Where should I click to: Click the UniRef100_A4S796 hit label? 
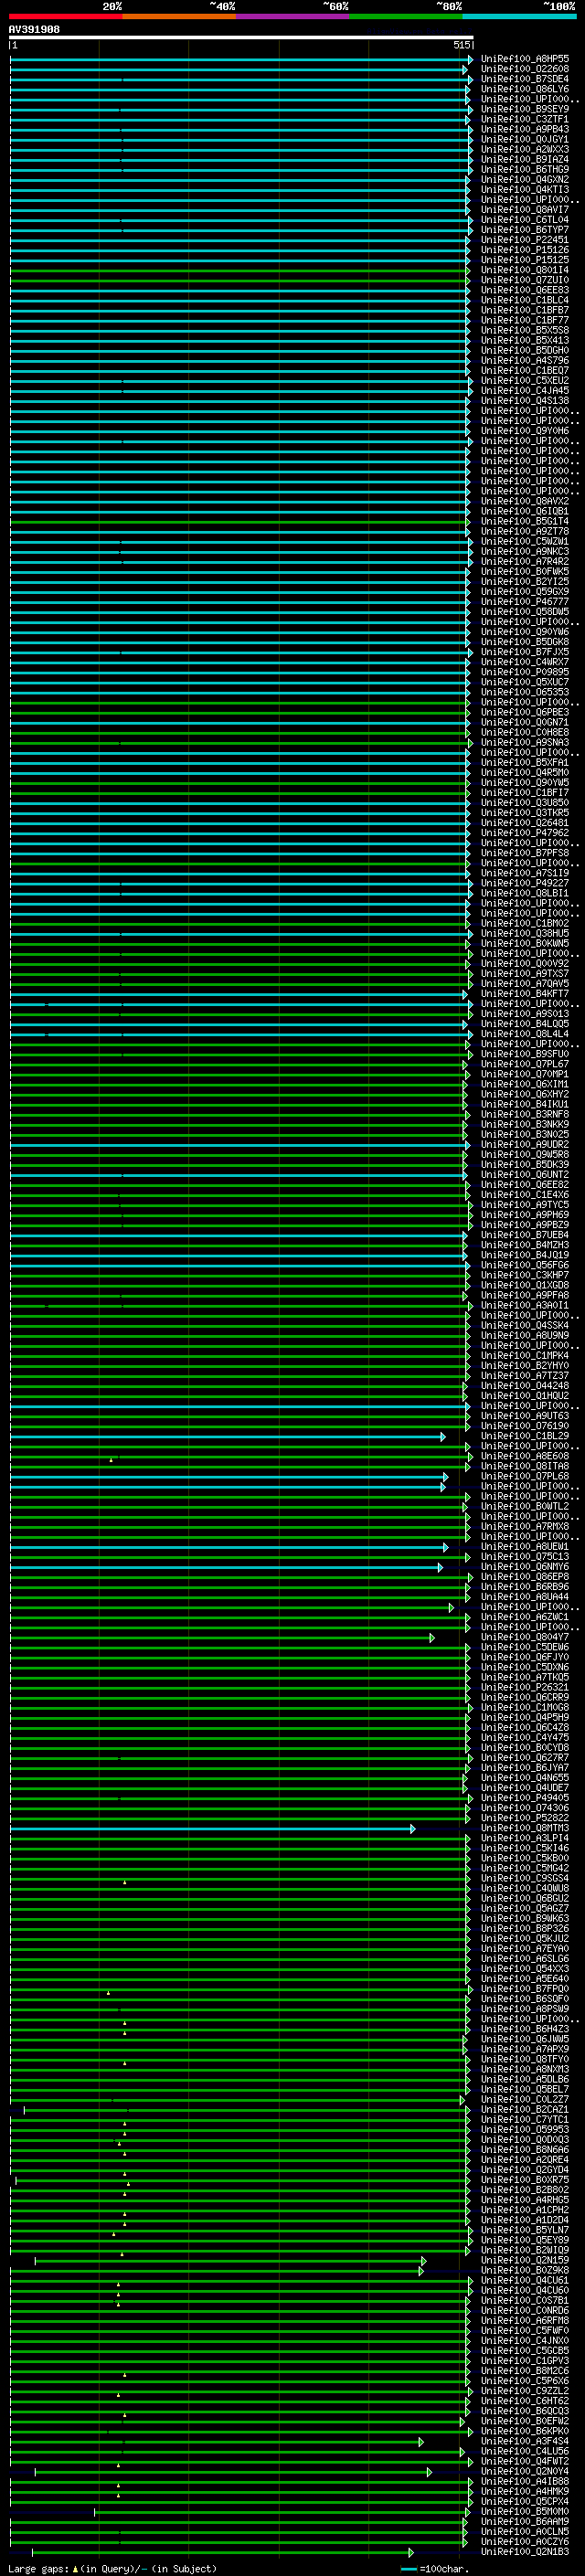click(x=525, y=360)
